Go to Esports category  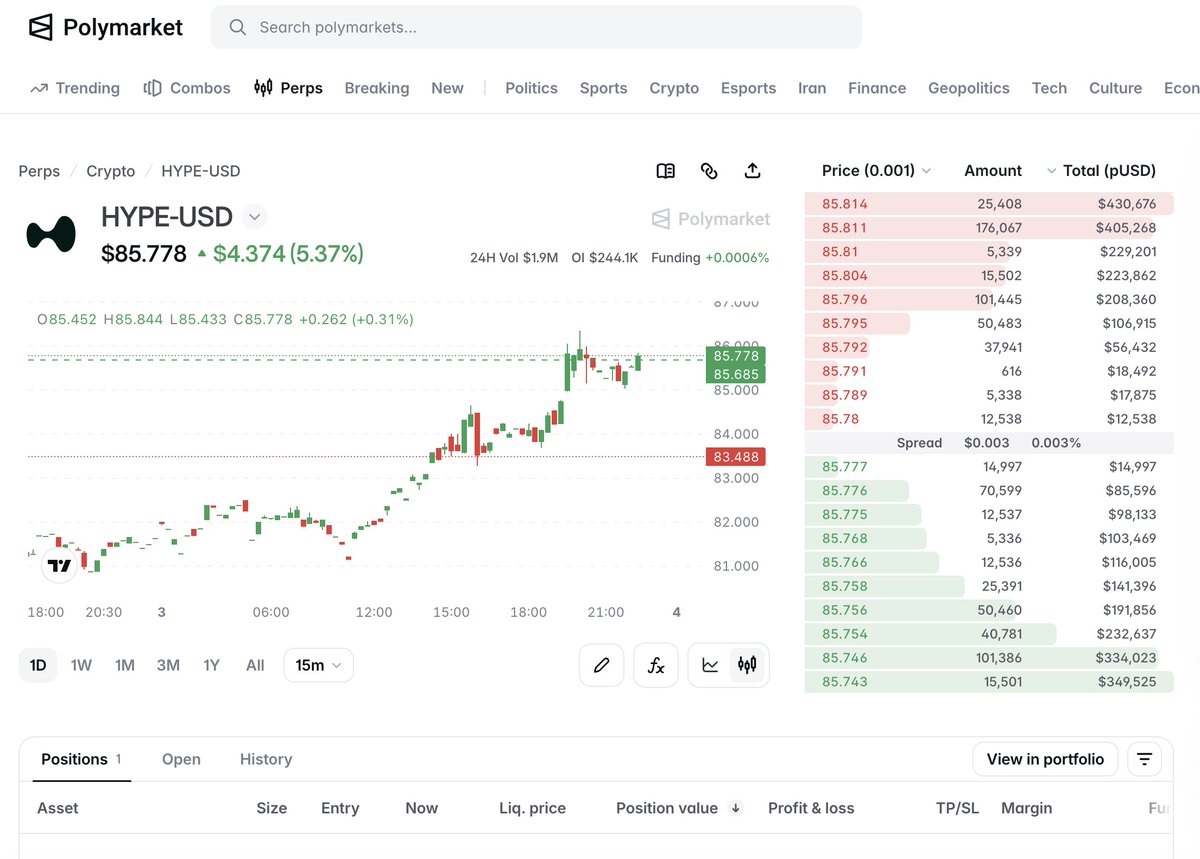748,88
